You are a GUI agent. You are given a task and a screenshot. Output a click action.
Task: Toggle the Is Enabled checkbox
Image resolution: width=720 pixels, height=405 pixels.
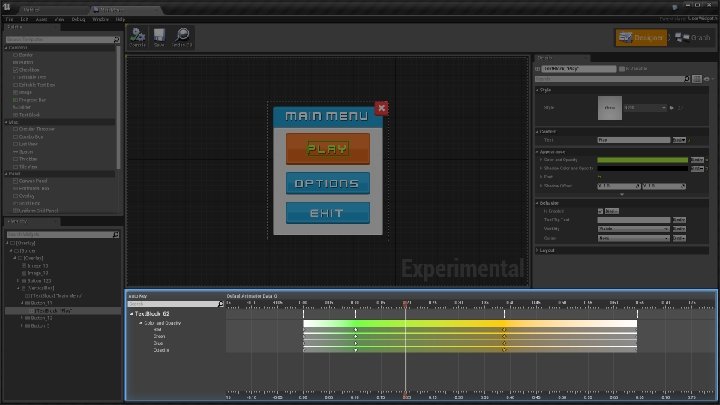click(x=600, y=211)
